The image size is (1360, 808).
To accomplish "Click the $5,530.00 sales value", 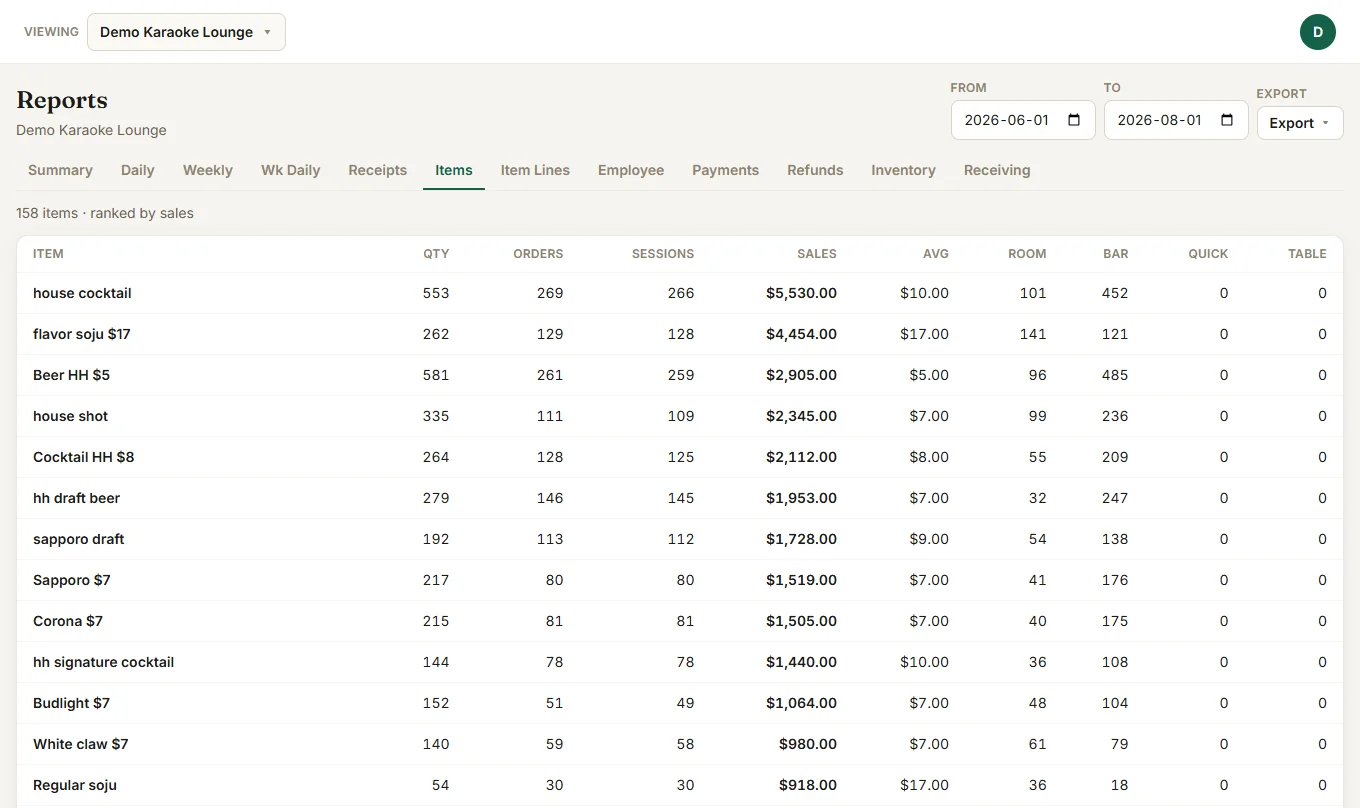I will (802, 293).
